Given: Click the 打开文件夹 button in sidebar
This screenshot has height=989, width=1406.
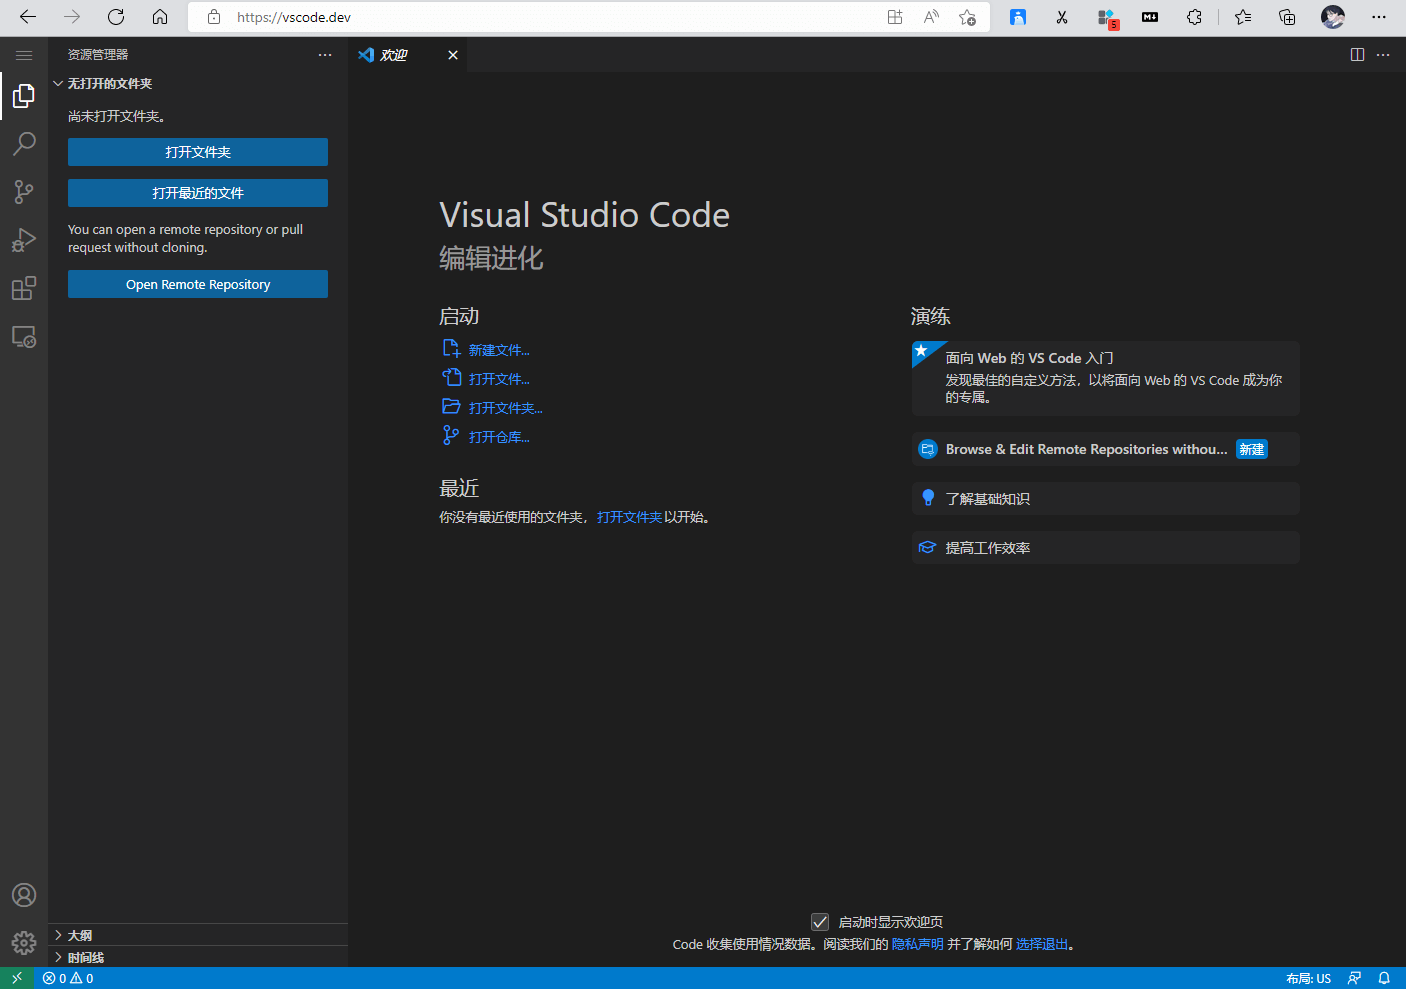Looking at the screenshot, I should [x=198, y=152].
